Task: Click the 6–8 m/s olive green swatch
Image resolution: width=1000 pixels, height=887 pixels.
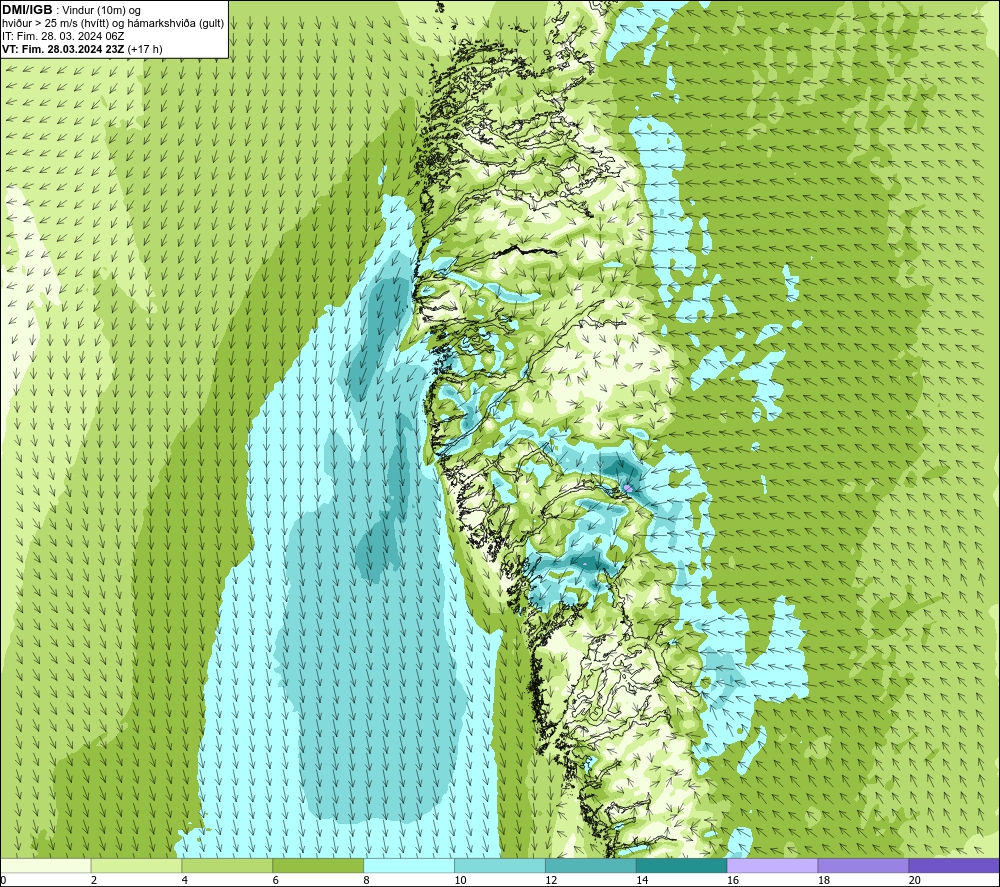Action: click(x=318, y=865)
